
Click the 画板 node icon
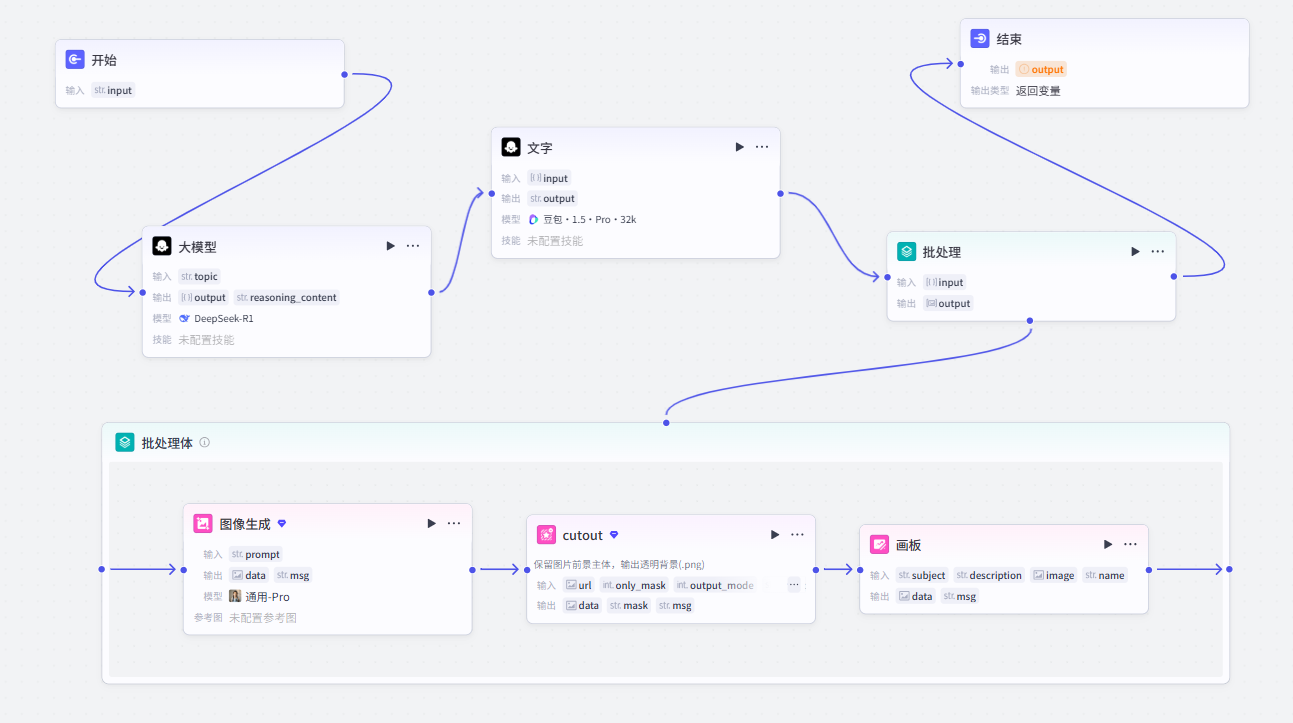point(879,545)
